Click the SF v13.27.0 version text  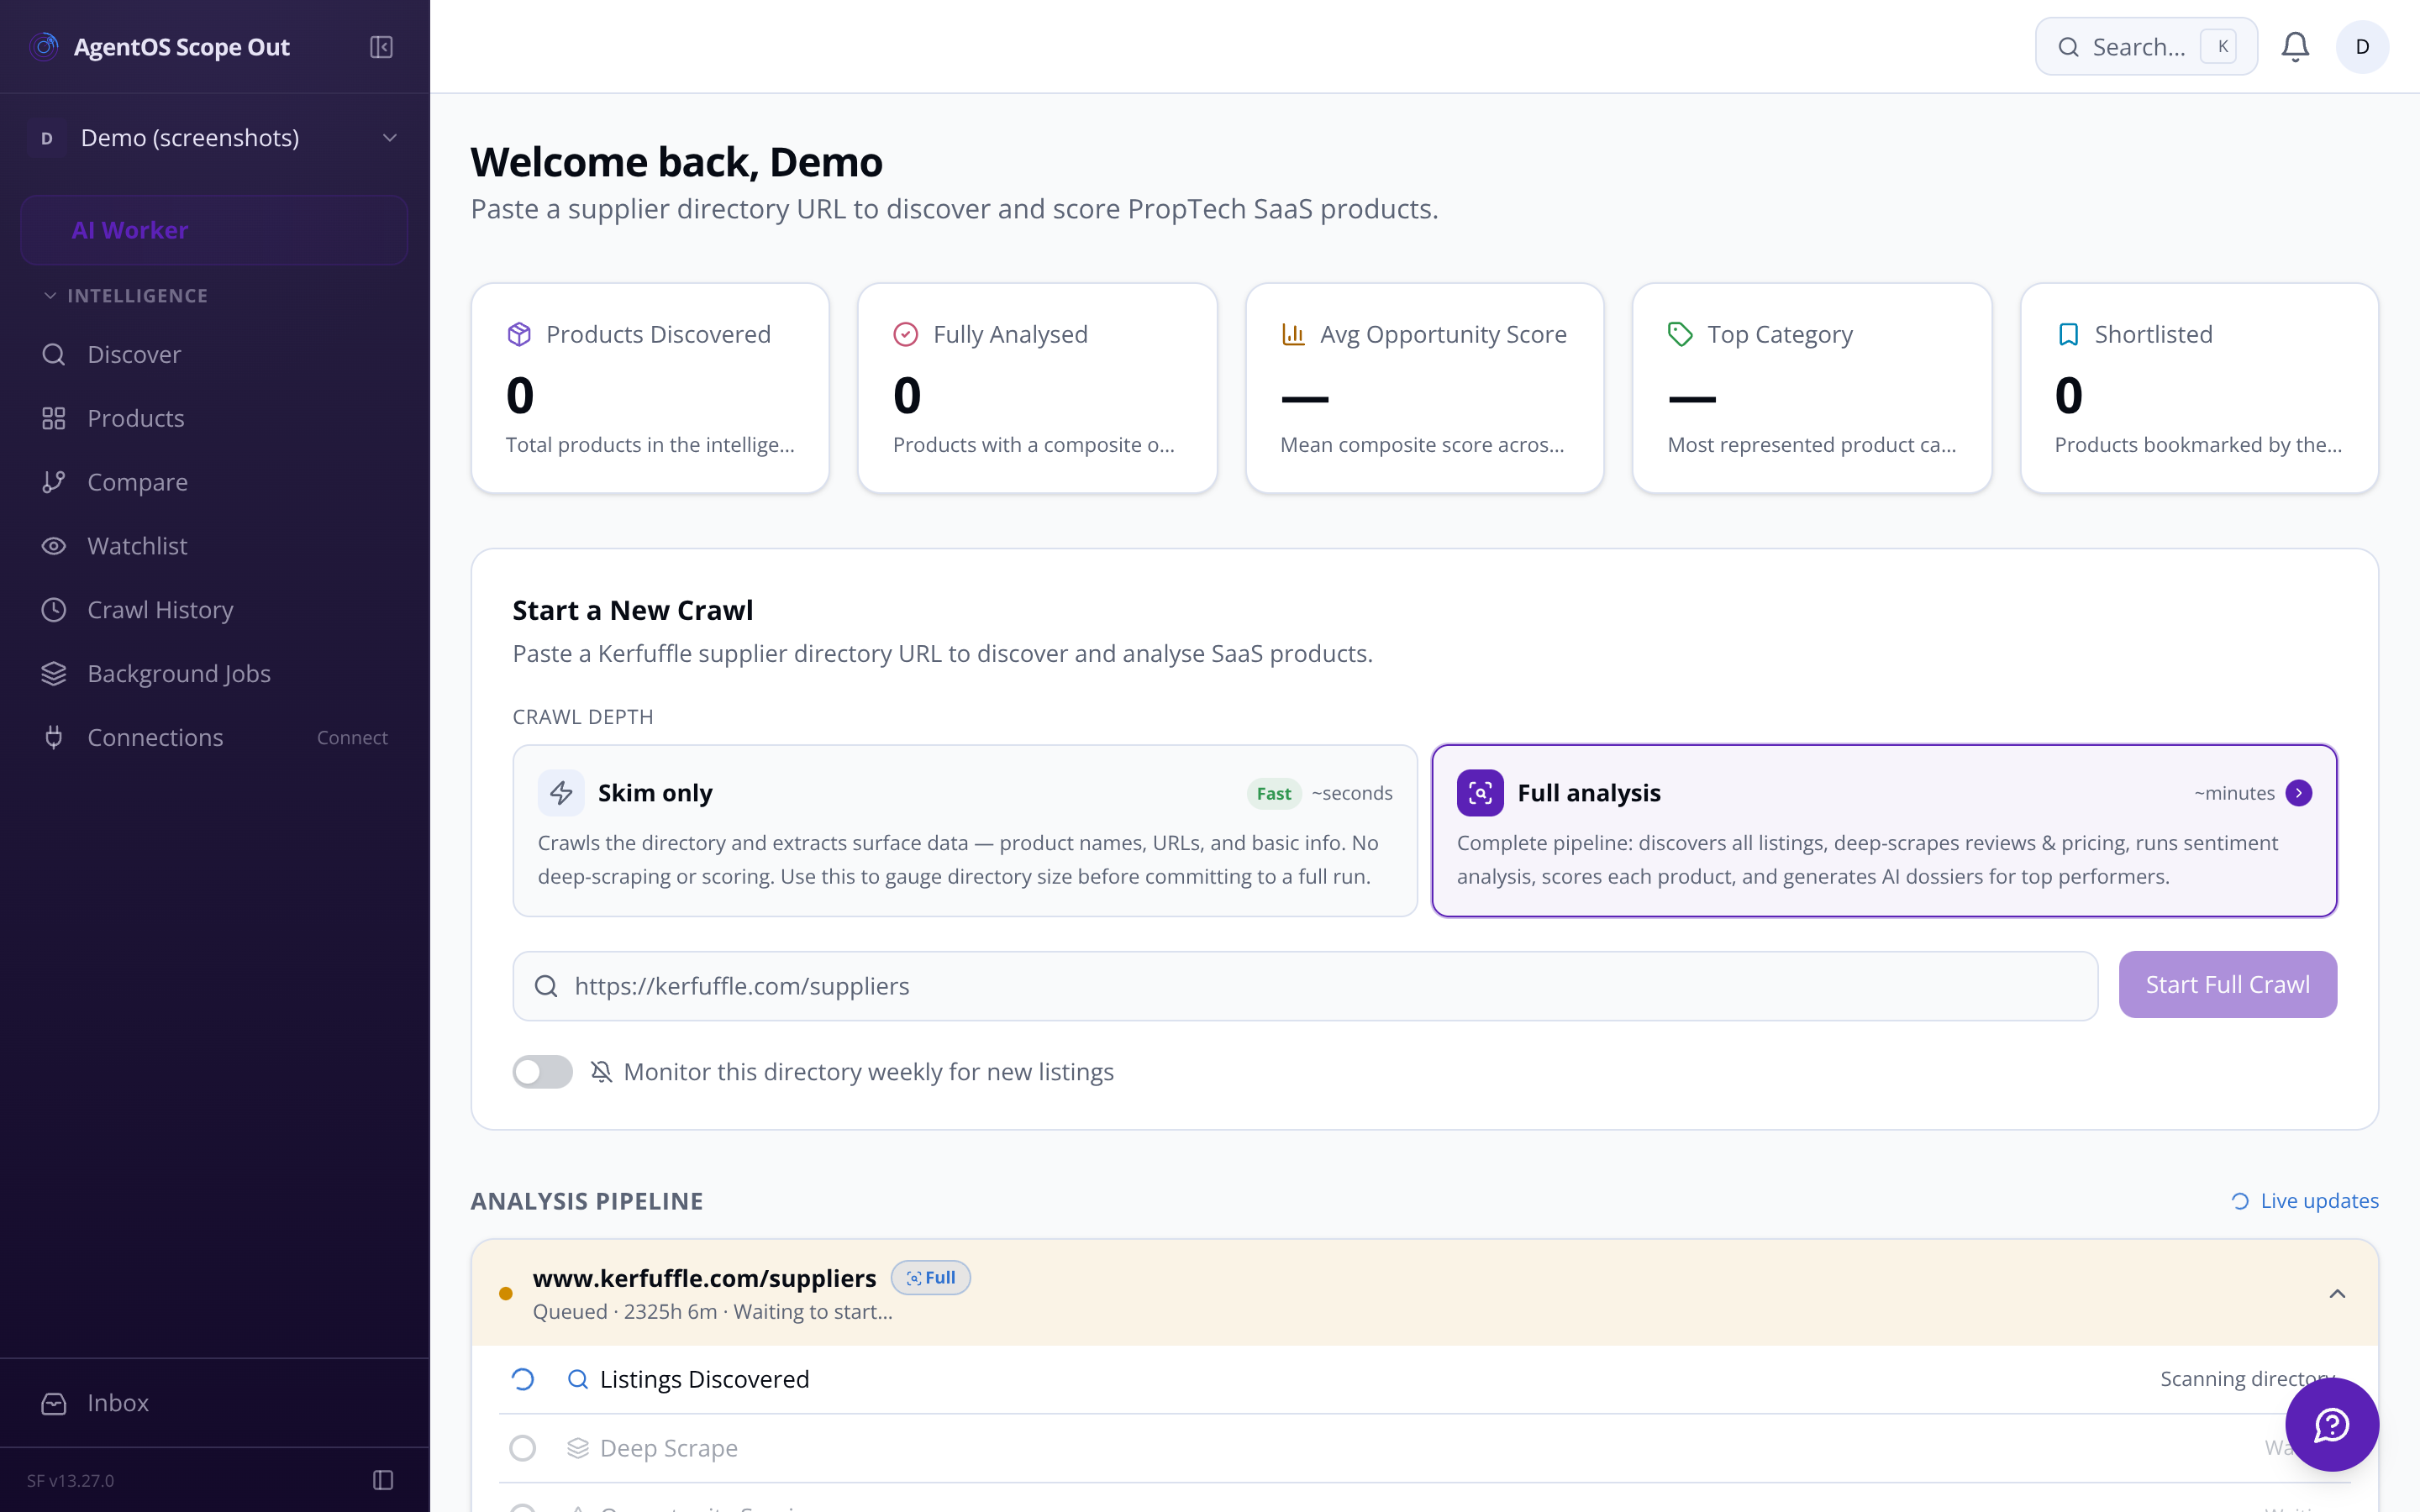[x=70, y=1480]
